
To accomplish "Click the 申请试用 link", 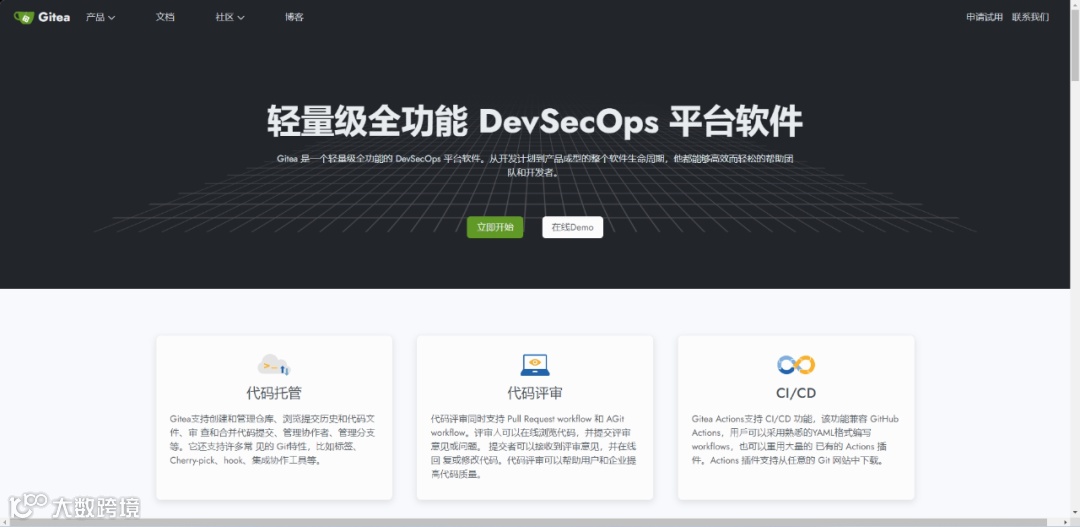I will 984,17.
